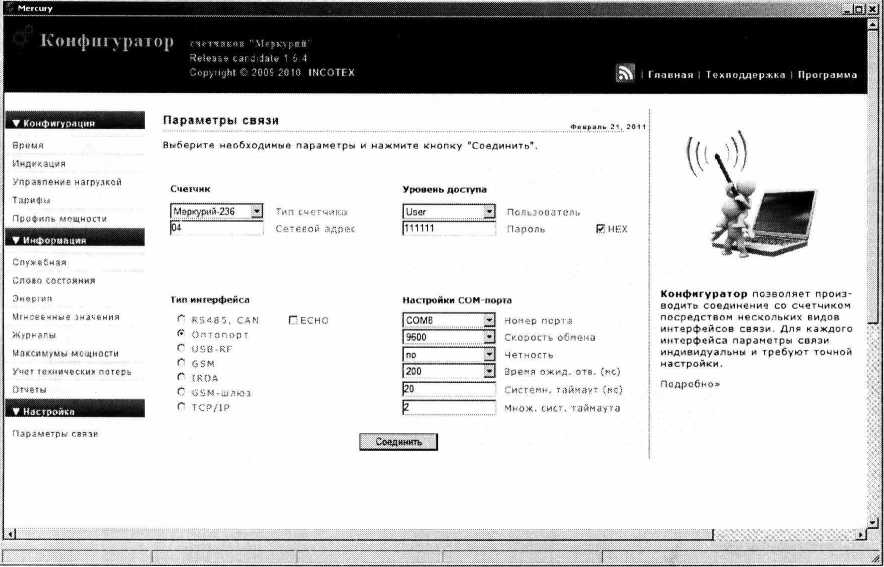Click the RSS feed icon in header

tap(625, 73)
